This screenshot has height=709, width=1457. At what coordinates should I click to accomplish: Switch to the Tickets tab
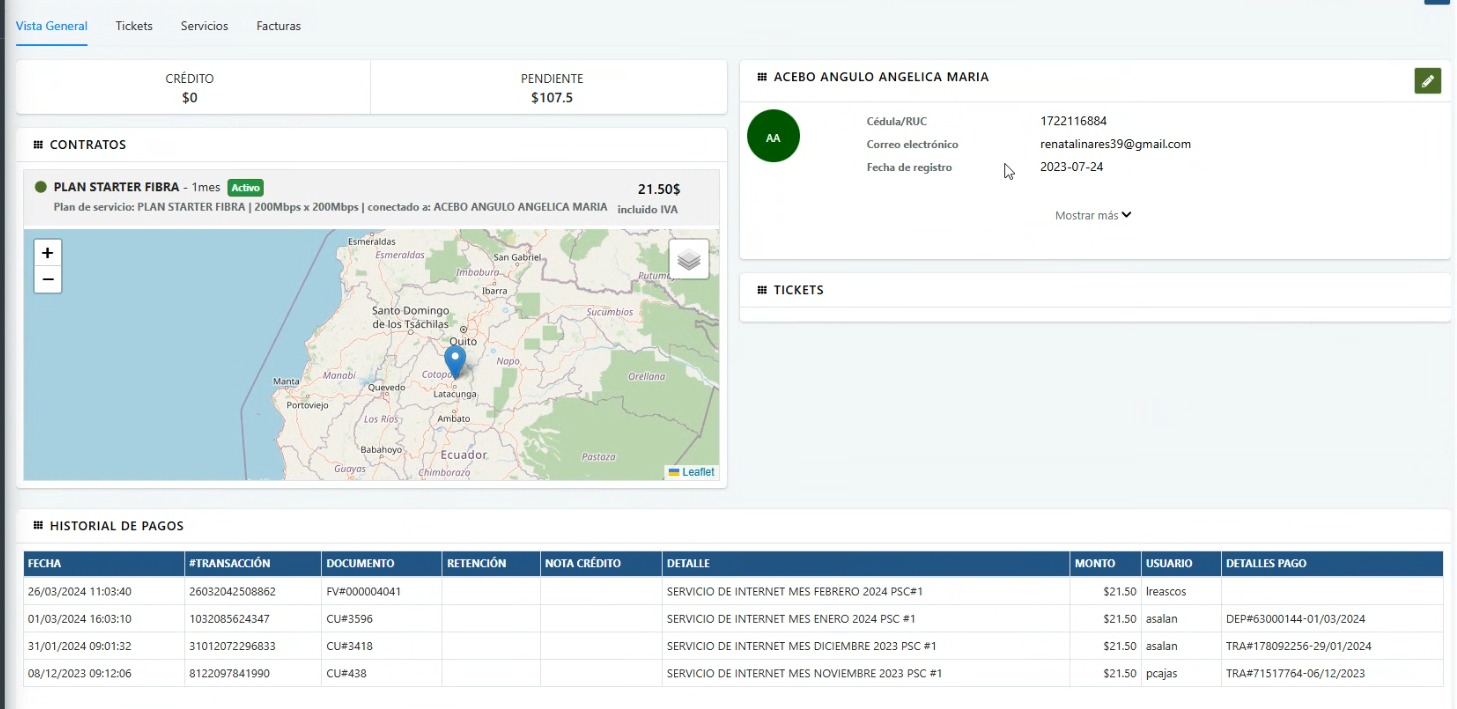coord(134,26)
